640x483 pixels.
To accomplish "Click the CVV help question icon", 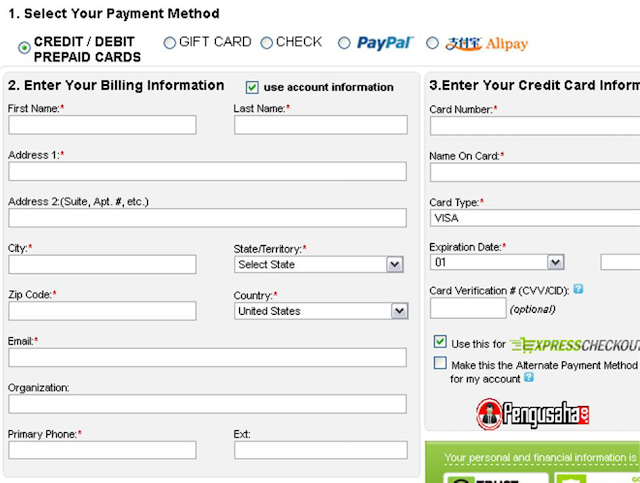I will tap(578, 289).
